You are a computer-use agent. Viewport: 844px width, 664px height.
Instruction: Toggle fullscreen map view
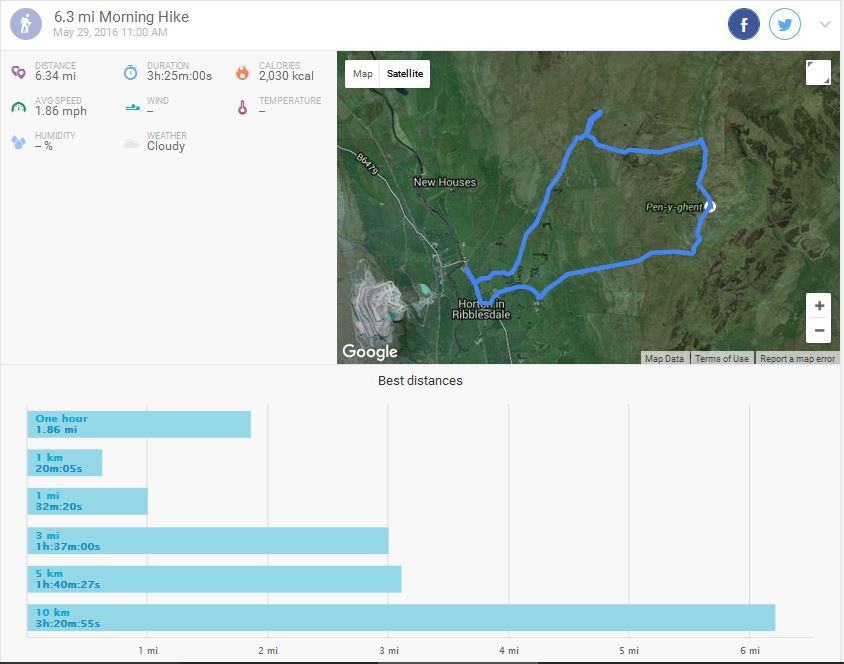pos(817,73)
